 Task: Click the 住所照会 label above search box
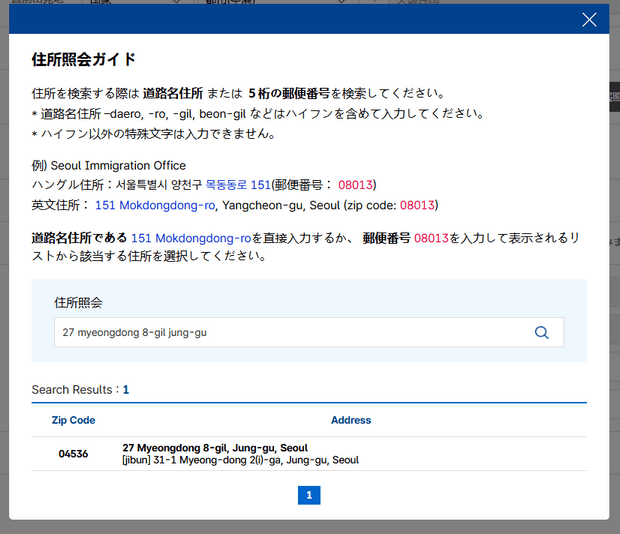(78, 301)
